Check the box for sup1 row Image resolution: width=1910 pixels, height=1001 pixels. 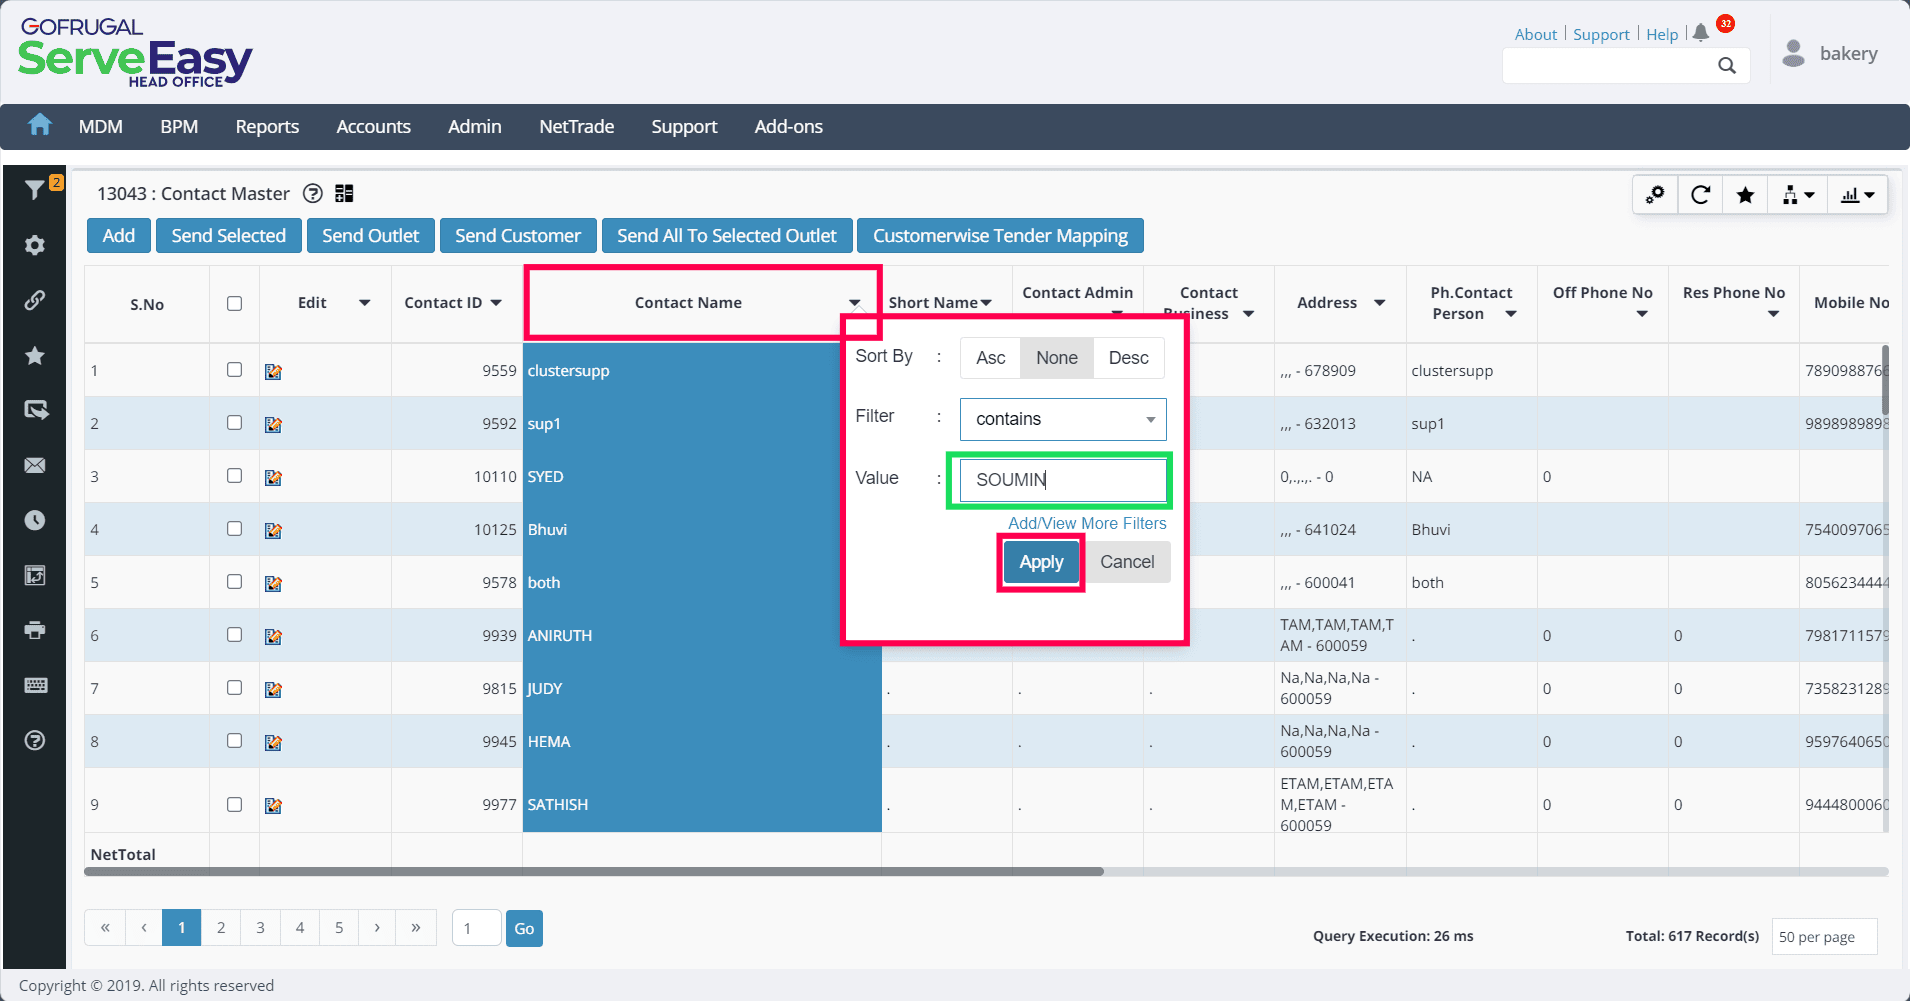tap(234, 422)
